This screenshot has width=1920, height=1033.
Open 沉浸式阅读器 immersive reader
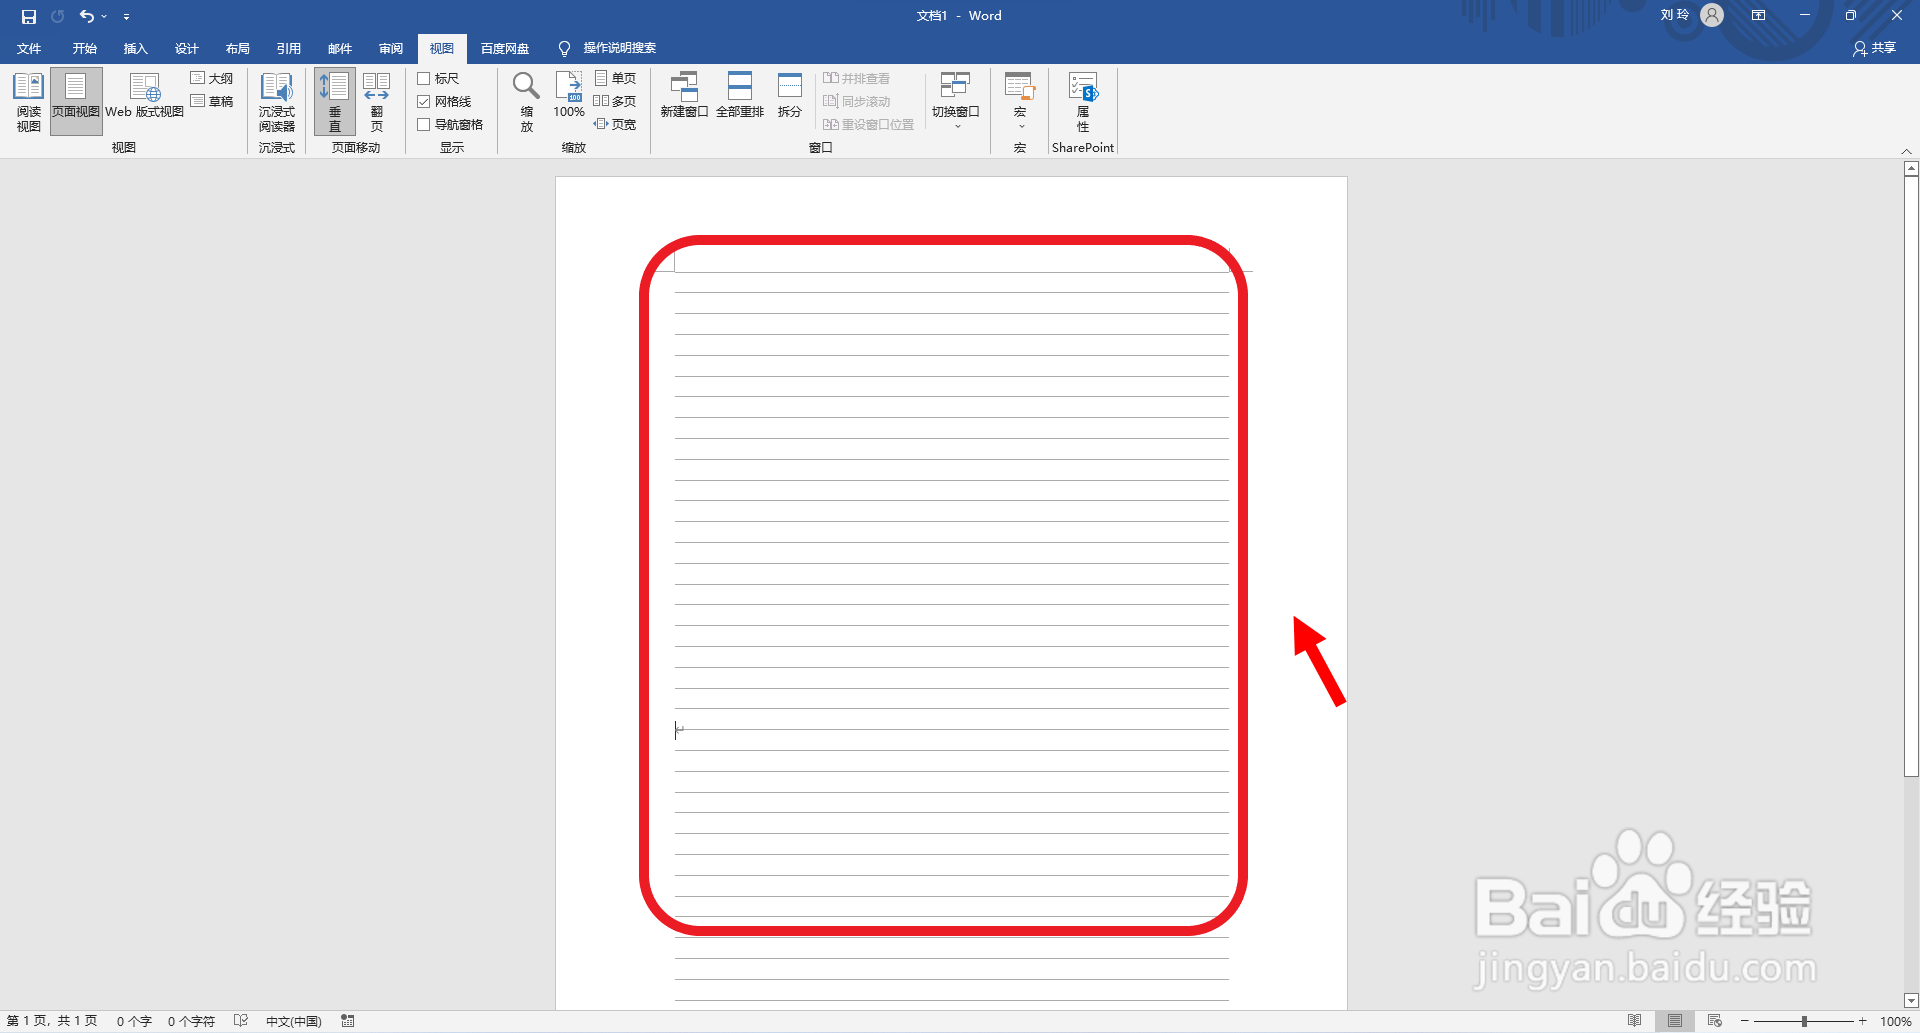[277, 102]
